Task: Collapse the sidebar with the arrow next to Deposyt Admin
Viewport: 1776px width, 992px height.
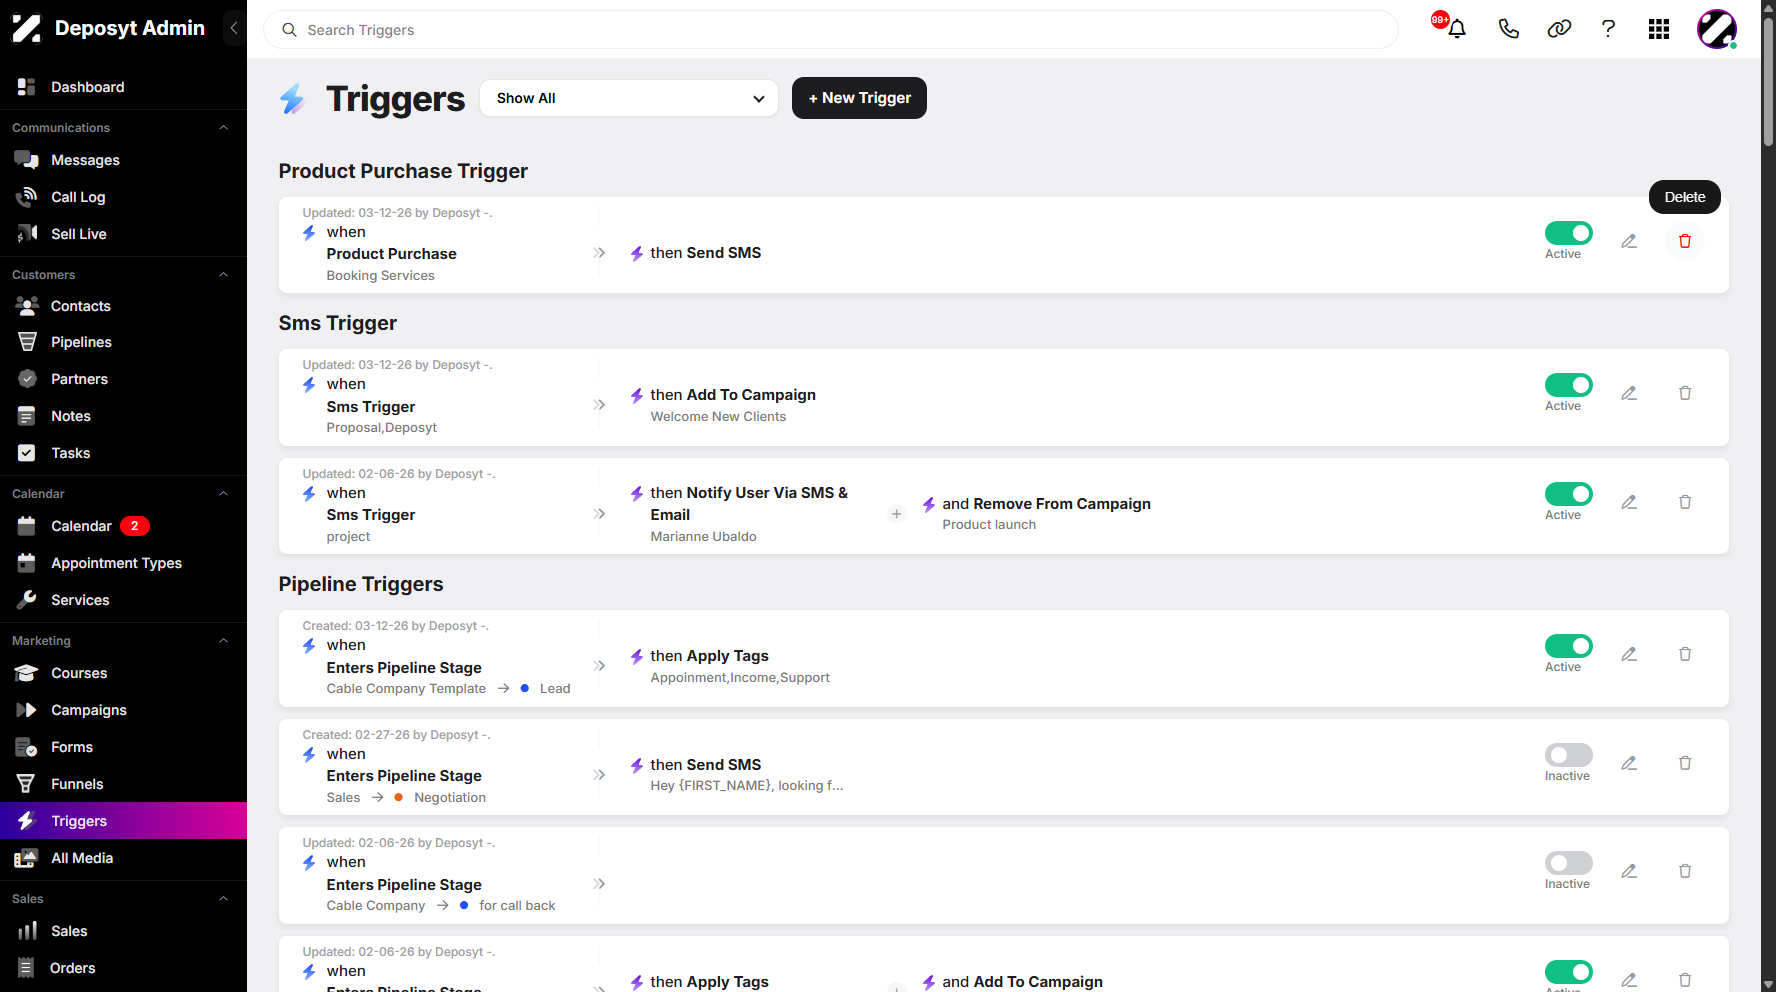Action: [234, 28]
